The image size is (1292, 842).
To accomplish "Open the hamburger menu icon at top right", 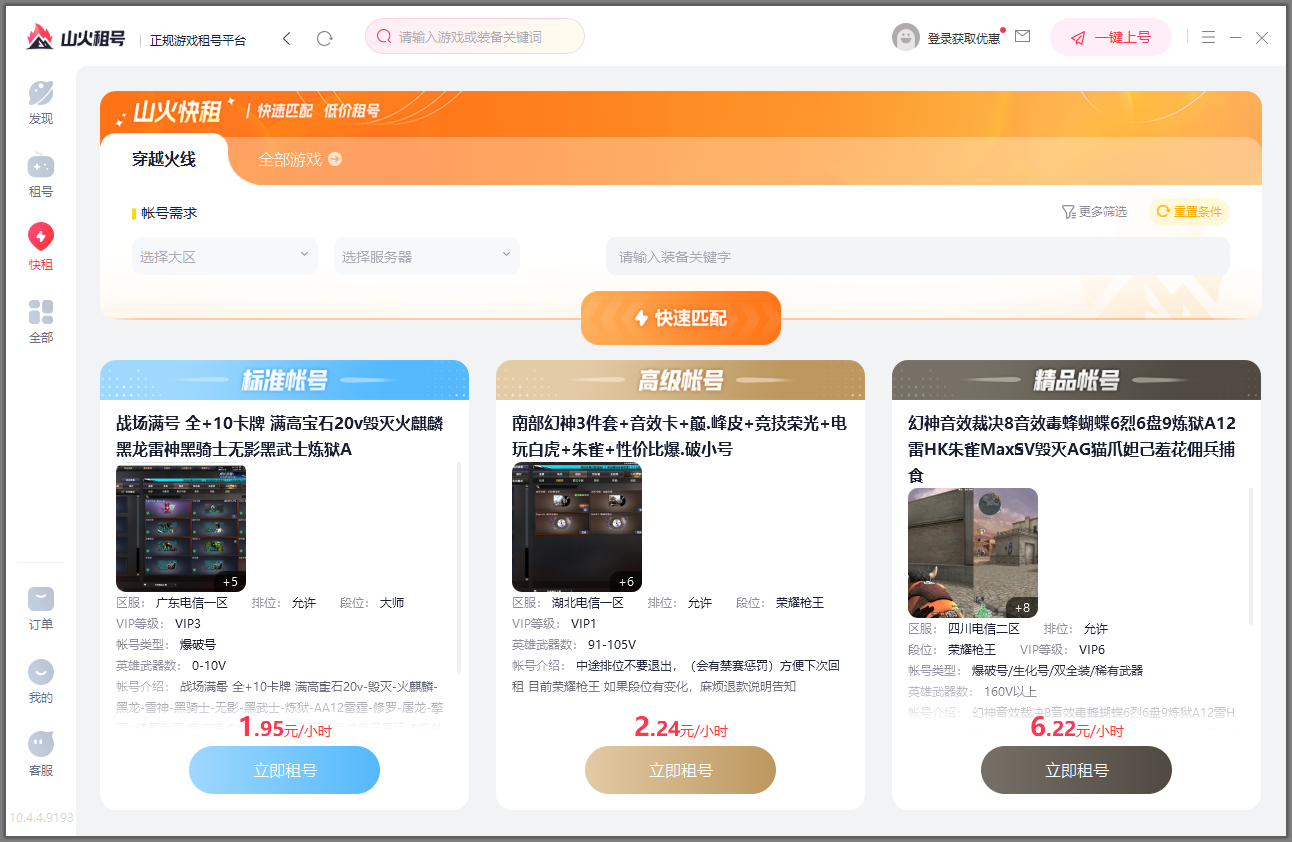I will click(1208, 37).
